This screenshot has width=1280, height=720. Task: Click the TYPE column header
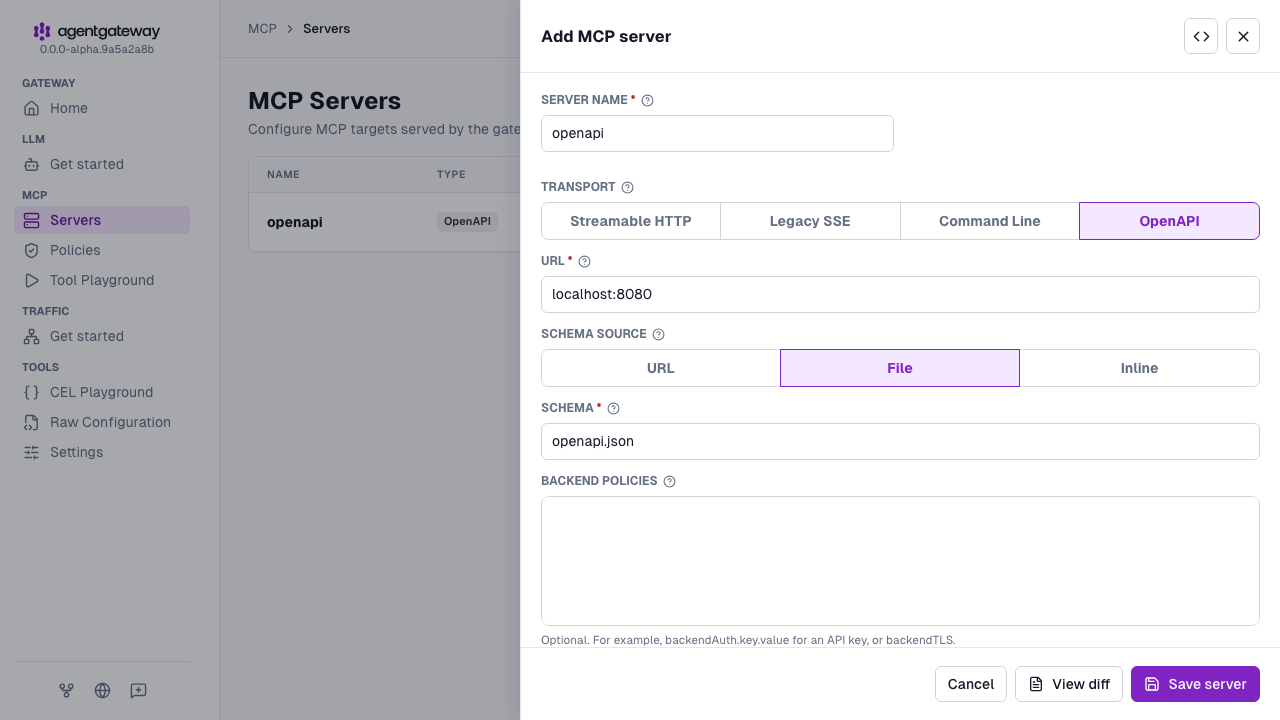[x=451, y=174]
